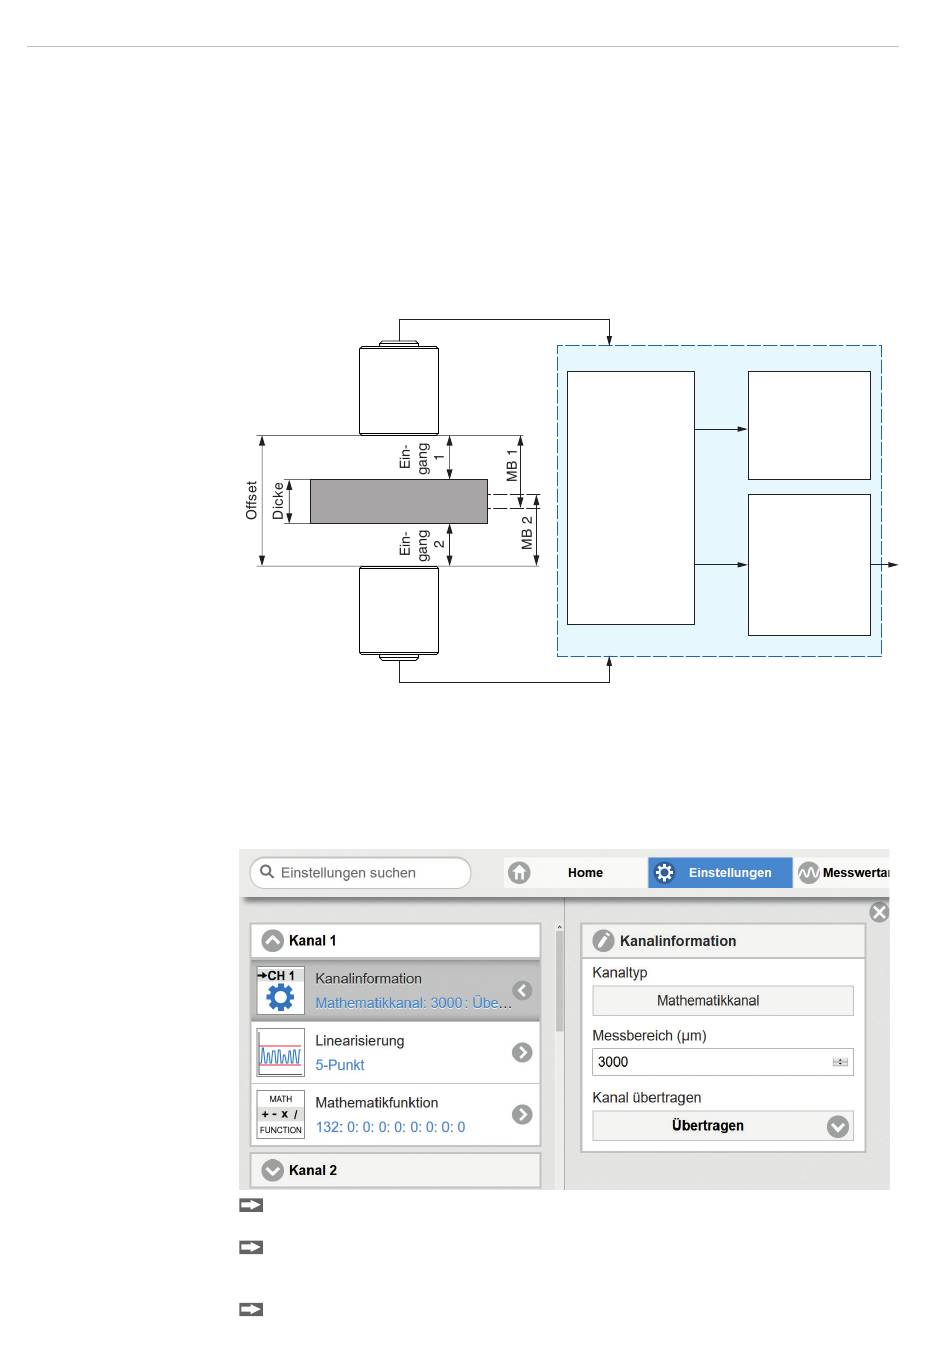Collapse the Kanal 1 section
Image resolution: width=950 pixels, height=1360 pixels.
click(272, 941)
